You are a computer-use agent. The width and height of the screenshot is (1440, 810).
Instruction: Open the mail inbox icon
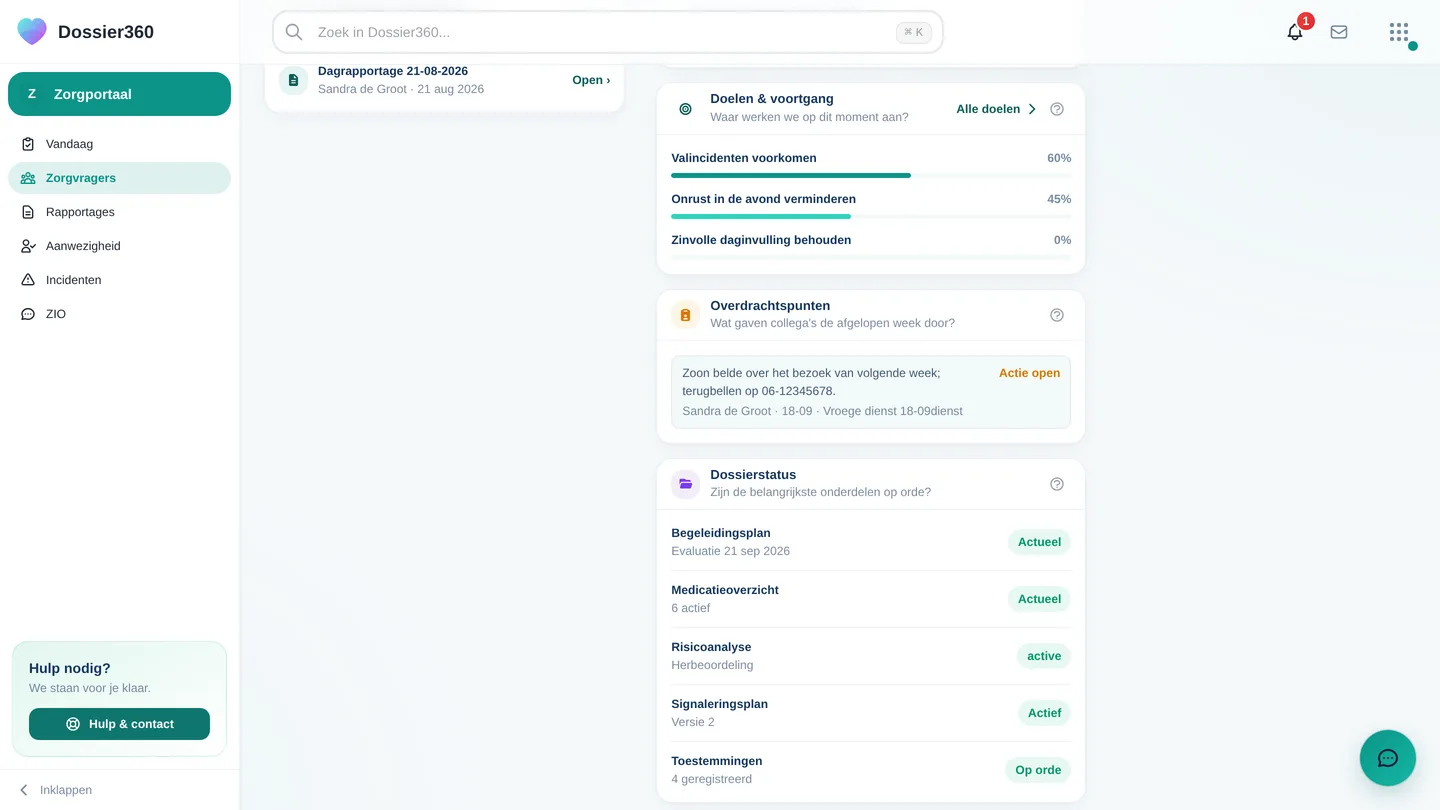coord(1339,32)
